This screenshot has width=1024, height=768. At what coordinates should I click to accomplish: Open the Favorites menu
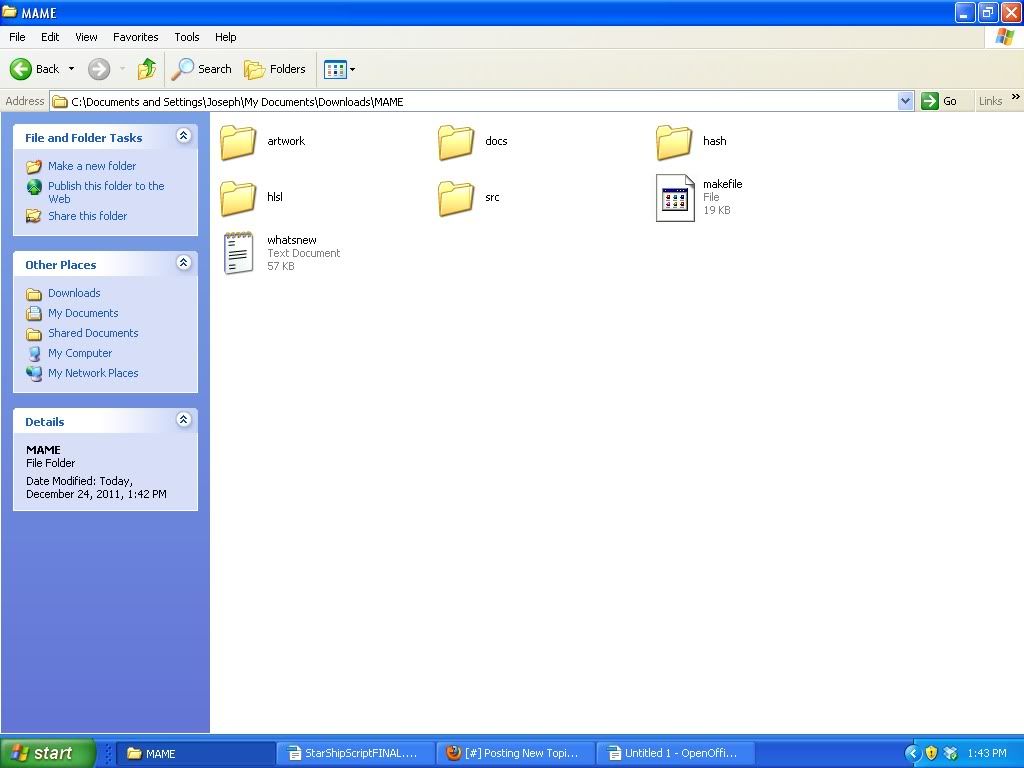135,37
